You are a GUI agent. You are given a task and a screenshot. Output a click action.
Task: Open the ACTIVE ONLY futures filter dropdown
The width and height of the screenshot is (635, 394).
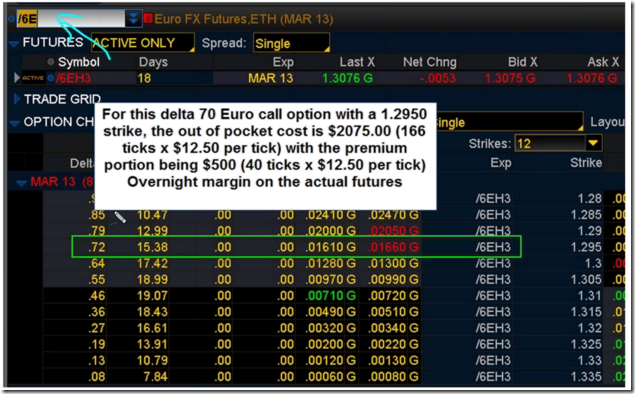tap(143, 43)
